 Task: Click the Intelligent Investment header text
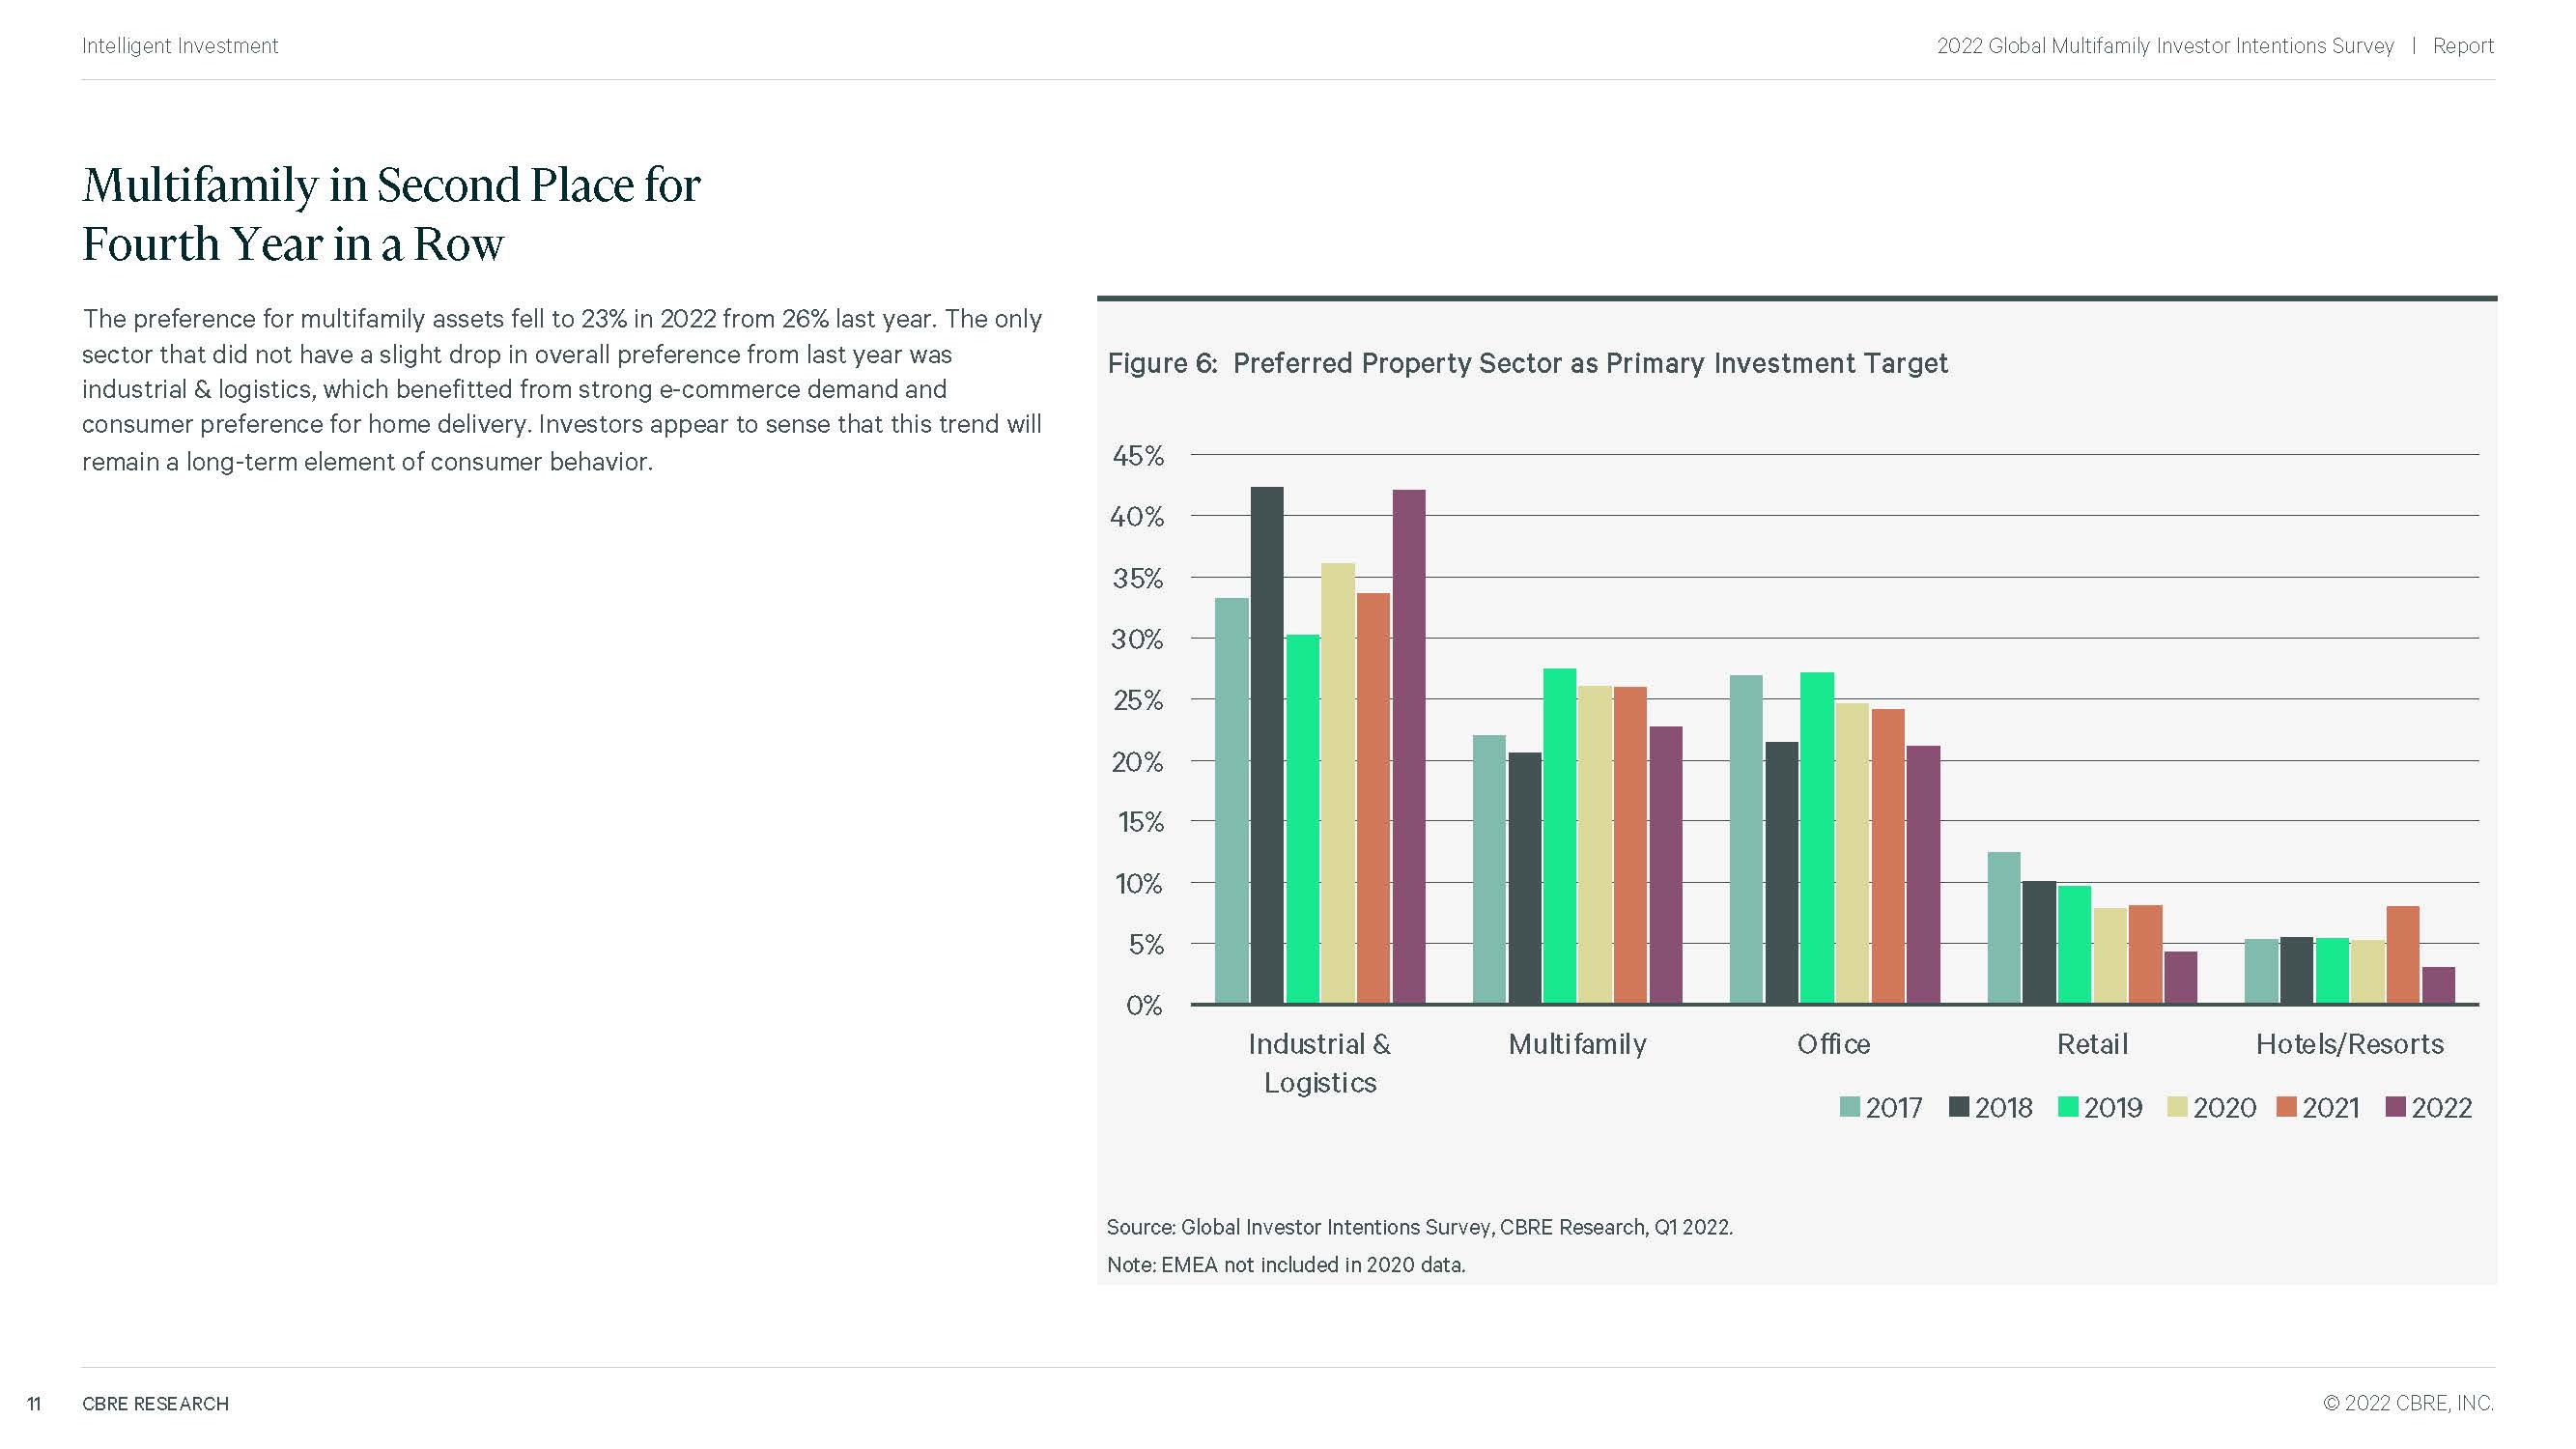coord(180,46)
